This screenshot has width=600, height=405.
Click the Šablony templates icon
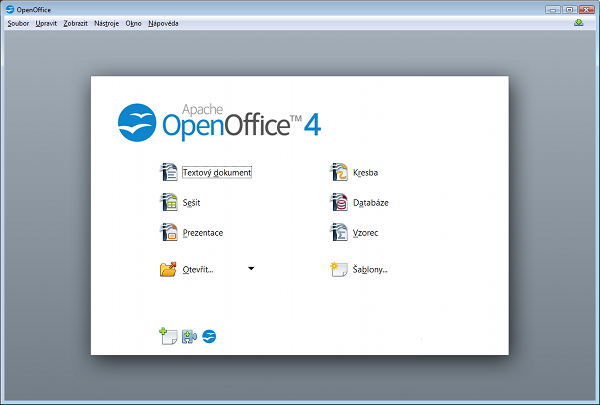pyautogui.click(x=339, y=269)
